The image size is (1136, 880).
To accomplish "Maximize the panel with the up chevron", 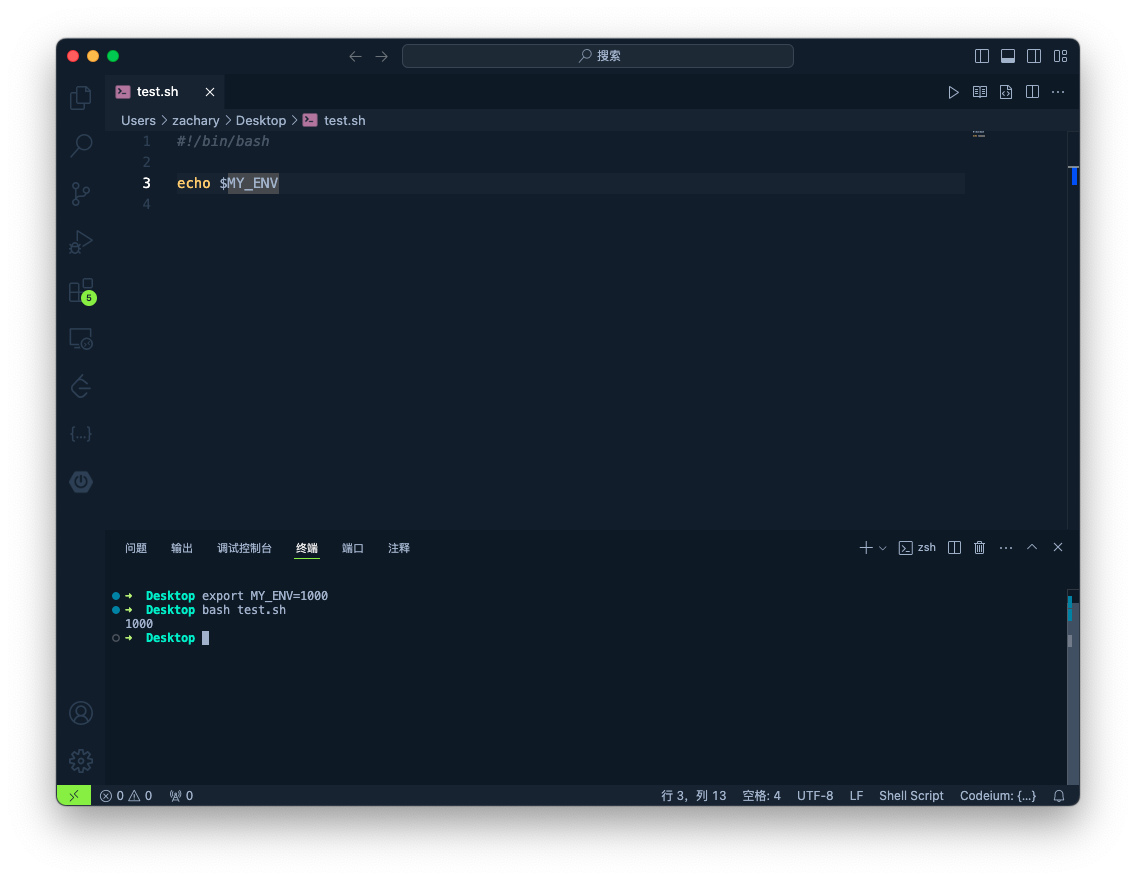I will coord(1032,548).
